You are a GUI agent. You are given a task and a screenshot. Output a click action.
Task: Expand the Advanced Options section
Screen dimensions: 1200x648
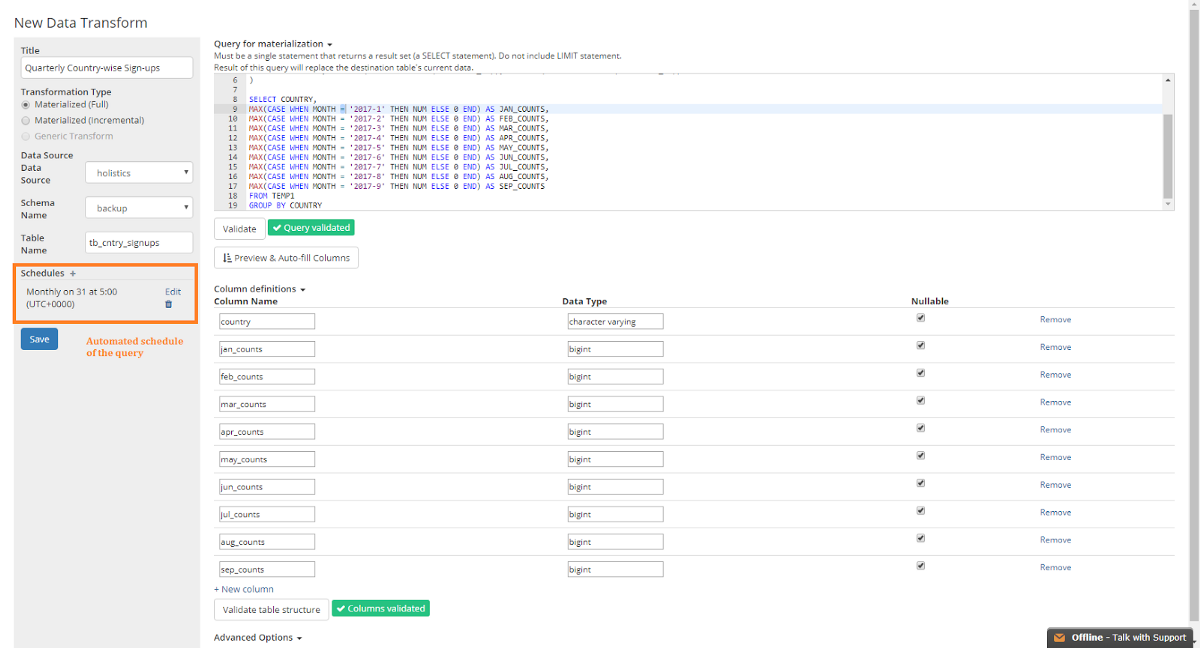coord(257,637)
